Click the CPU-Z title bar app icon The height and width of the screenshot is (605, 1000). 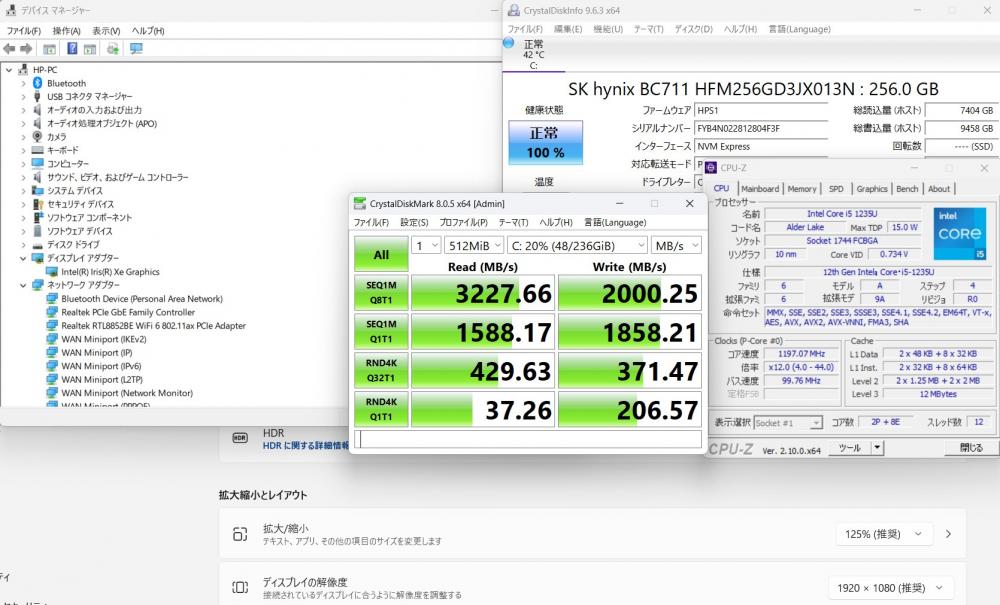pyautogui.click(x=711, y=168)
